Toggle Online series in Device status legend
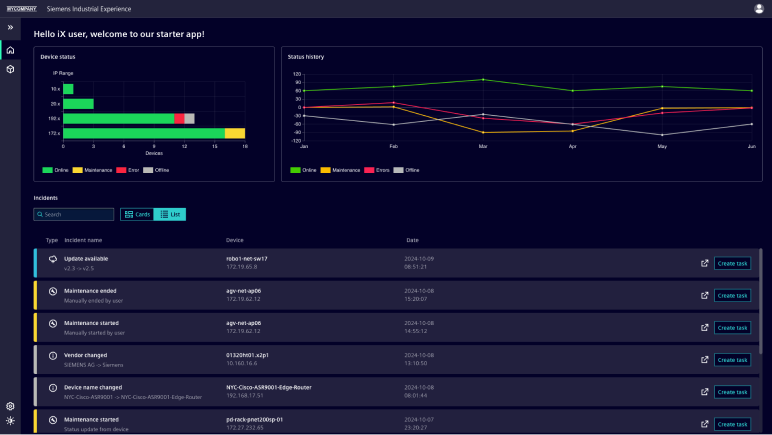Image resolution: width=772 pixels, height=435 pixels. tap(56, 170)
